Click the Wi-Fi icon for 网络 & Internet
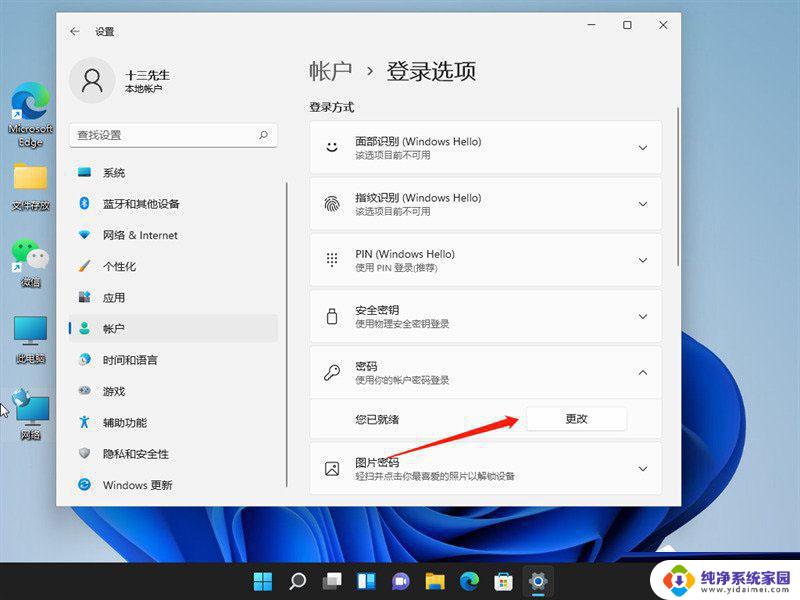800x600 pixels. [x=85, y=235]
